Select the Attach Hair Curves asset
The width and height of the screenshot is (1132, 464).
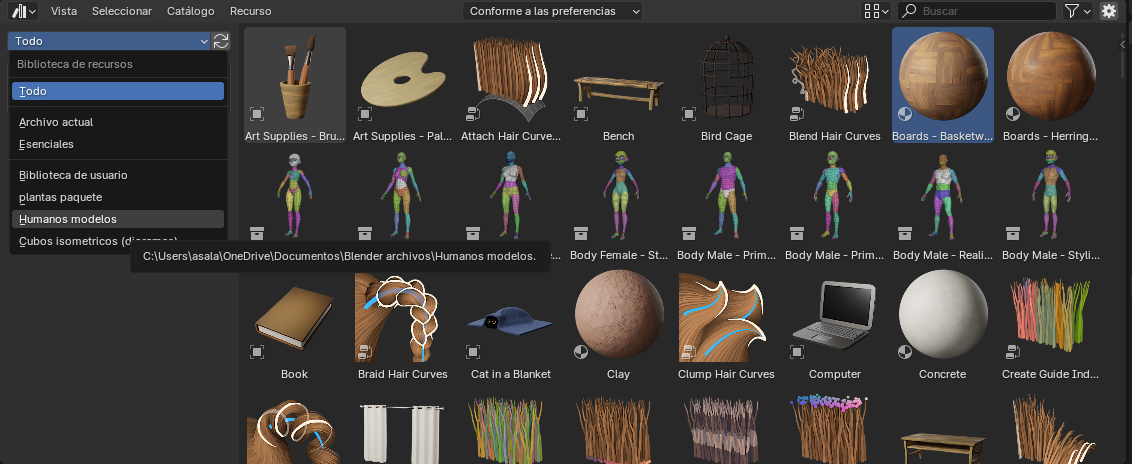click(511, 85)
